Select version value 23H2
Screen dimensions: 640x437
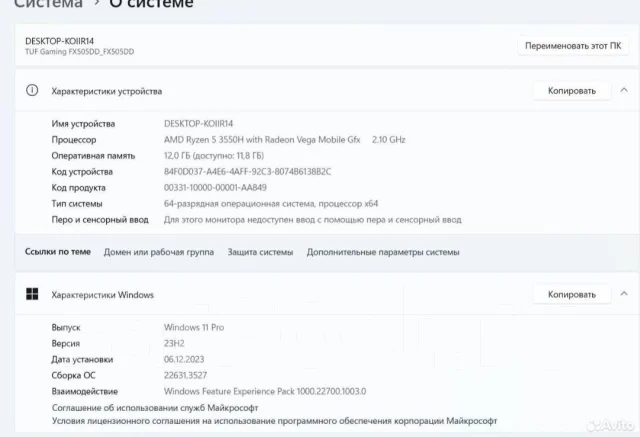[174, 343]
